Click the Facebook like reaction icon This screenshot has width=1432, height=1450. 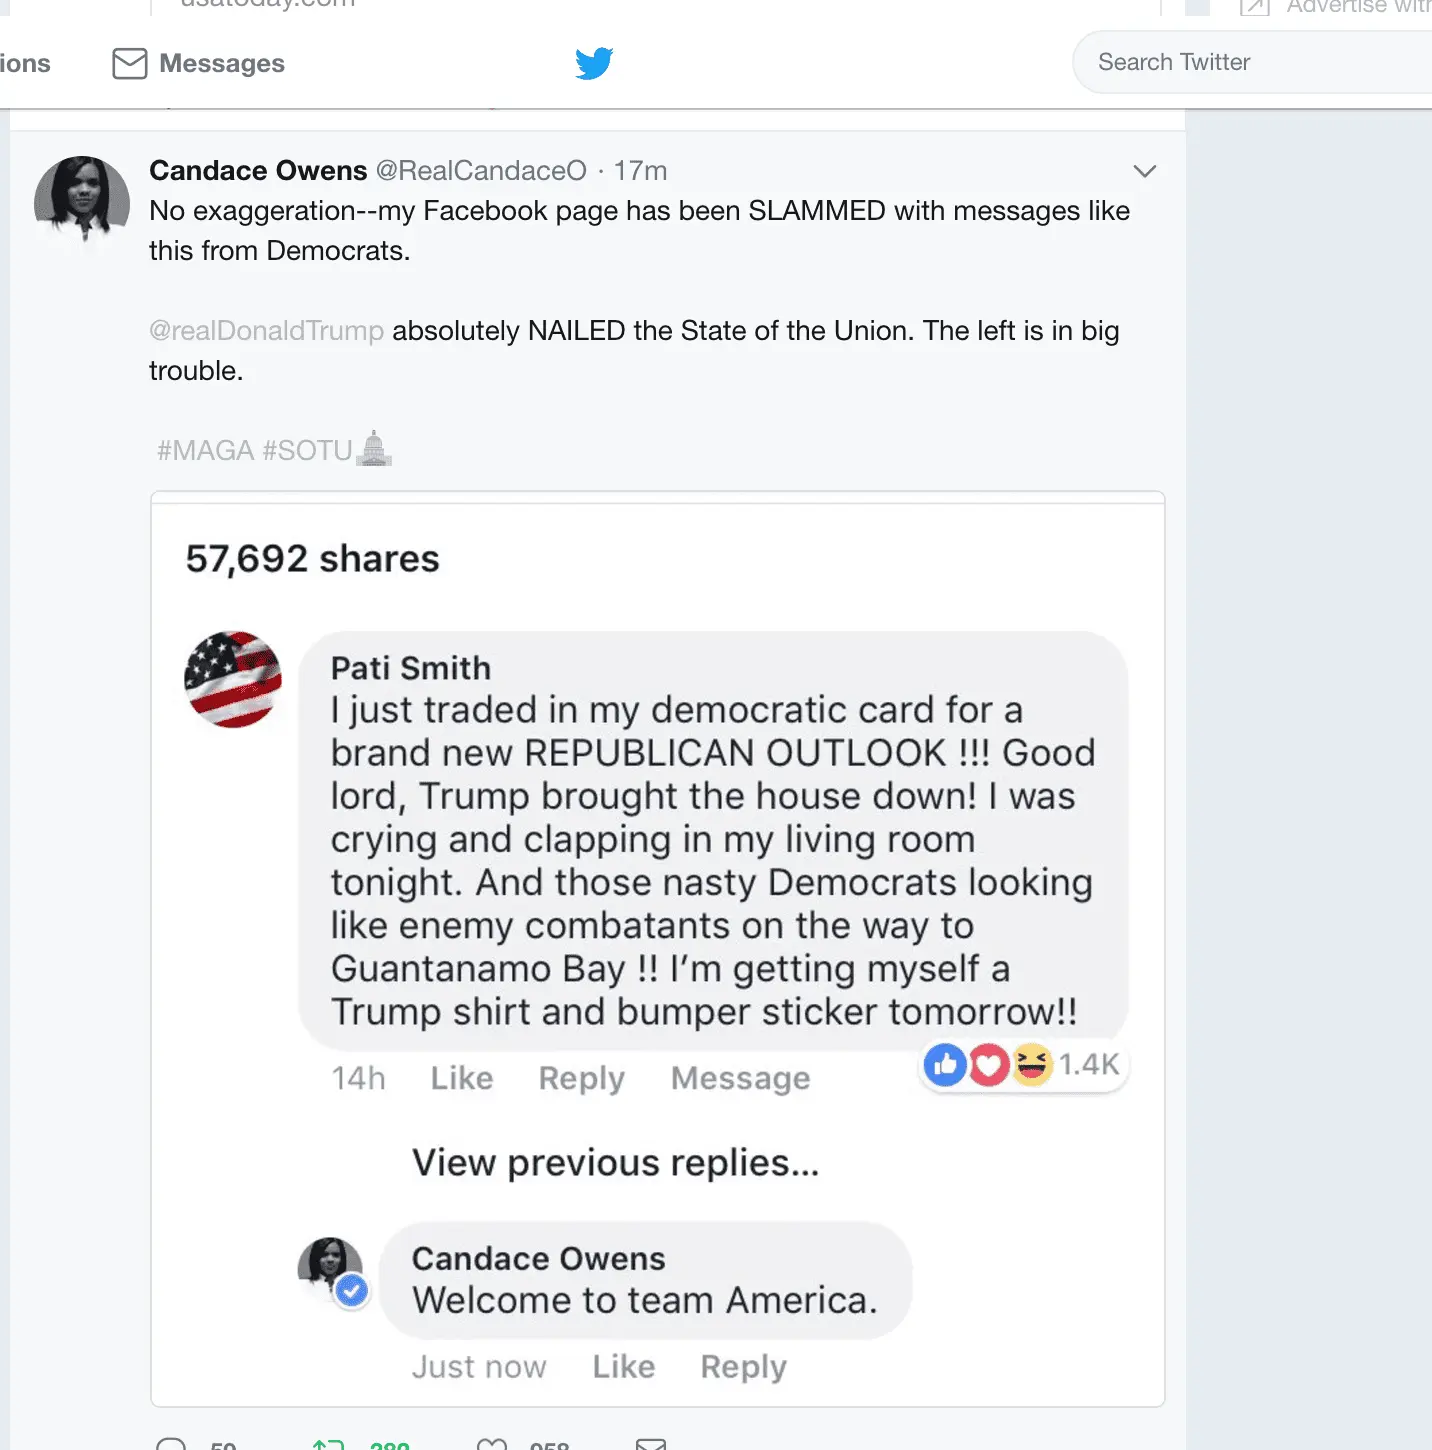coord(944,1065)
